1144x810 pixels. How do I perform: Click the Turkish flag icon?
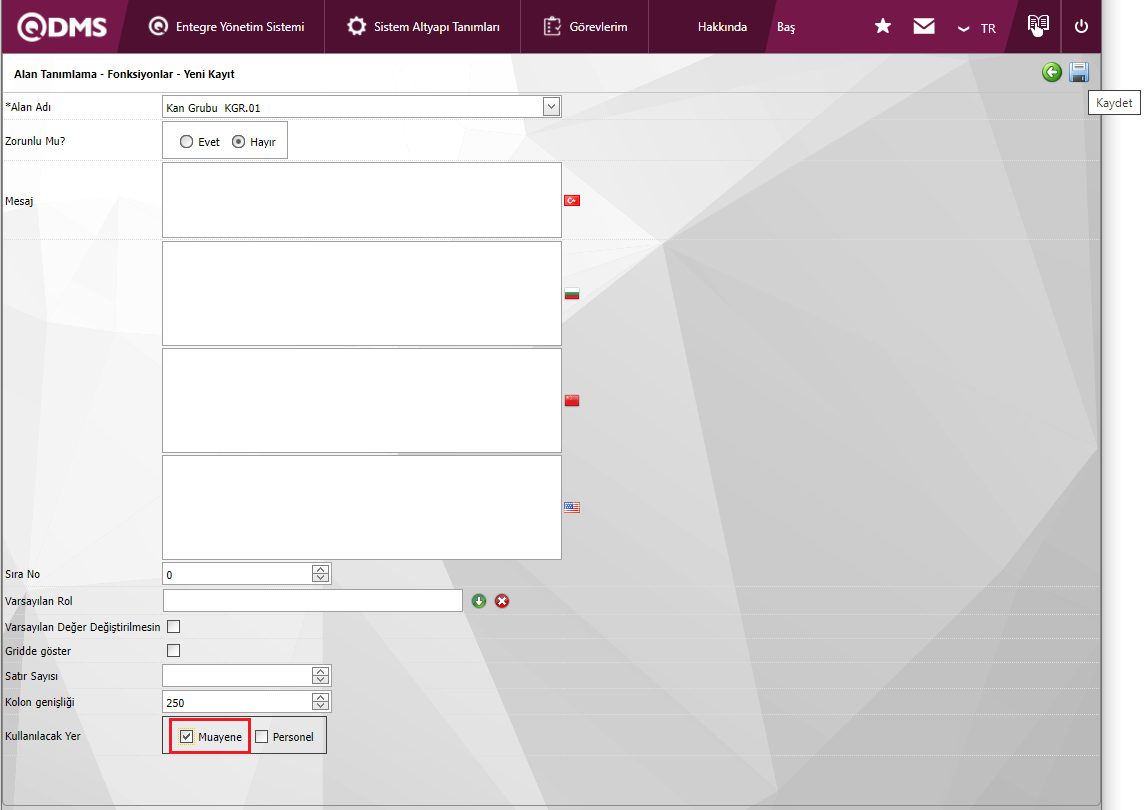tap(572, 201)
